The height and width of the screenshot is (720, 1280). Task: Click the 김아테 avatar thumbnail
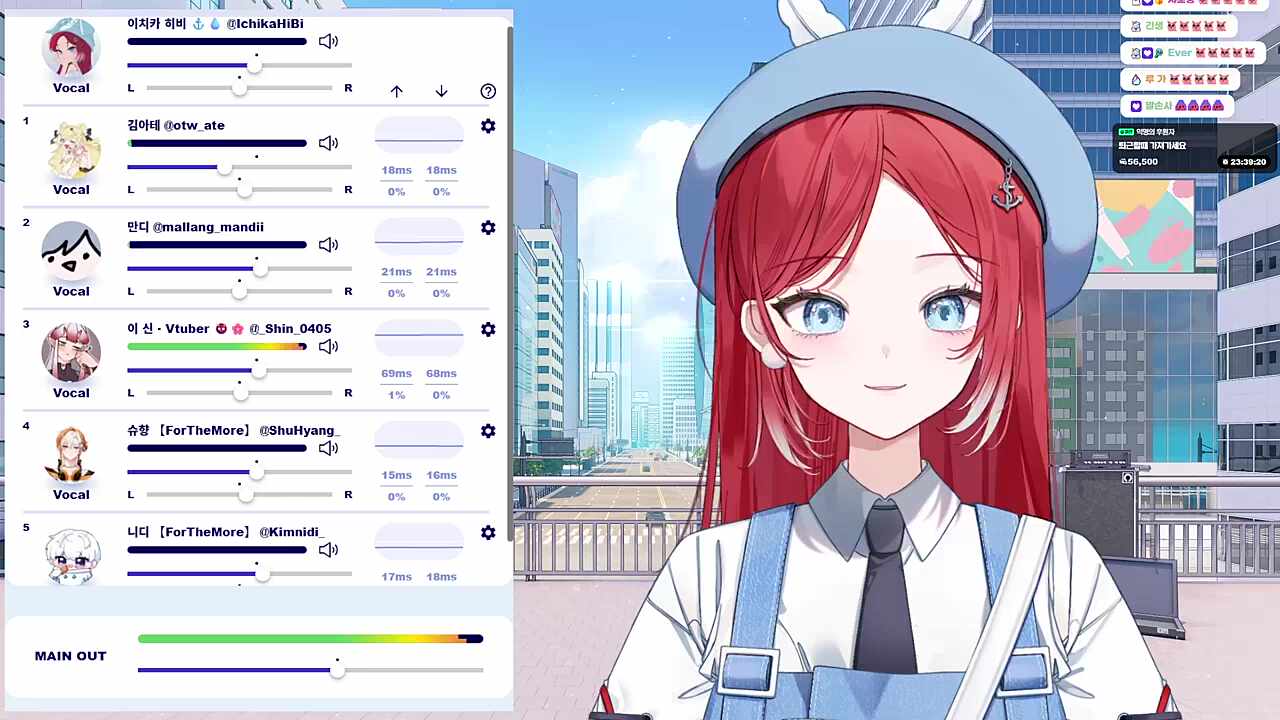(x=71, y=150)
